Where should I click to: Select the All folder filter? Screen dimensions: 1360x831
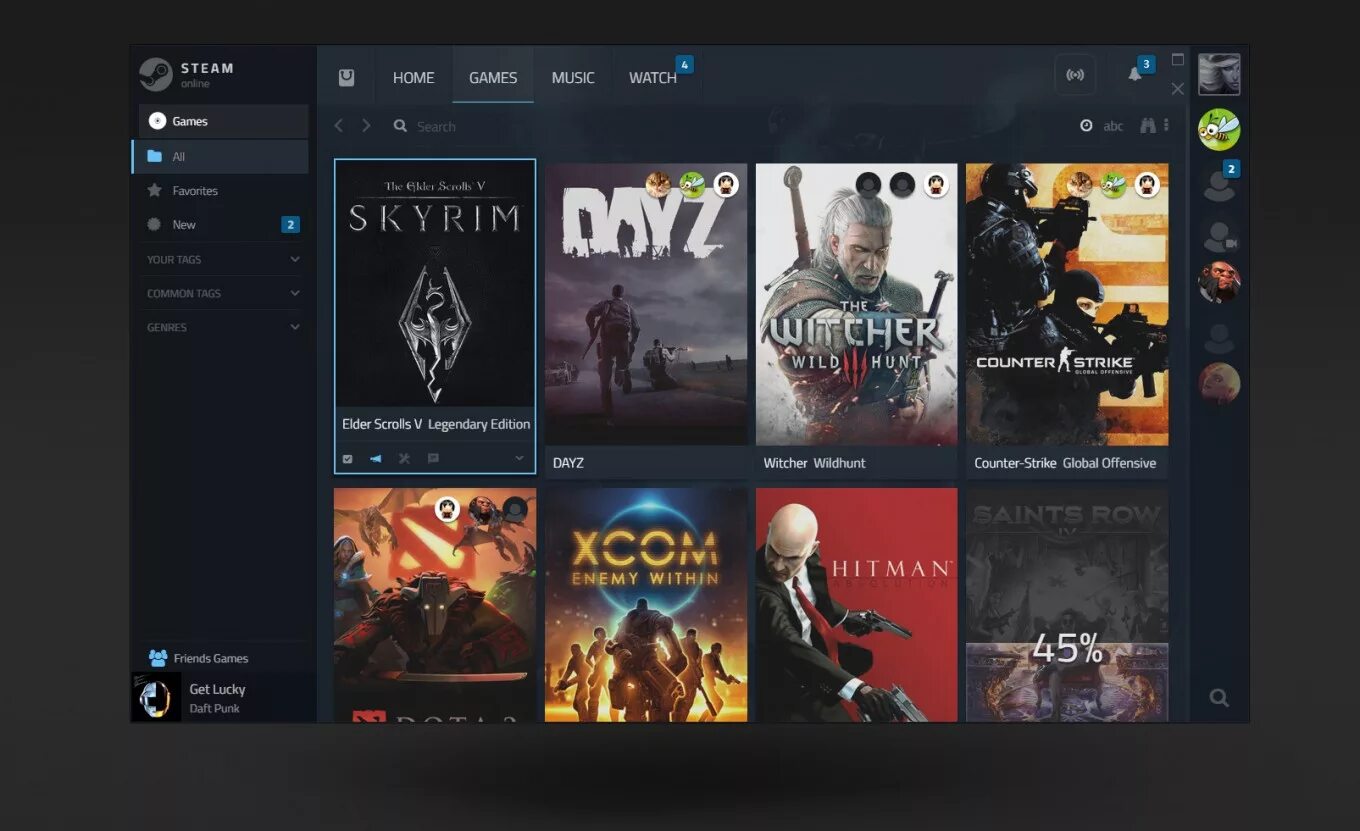click(220, 156)
